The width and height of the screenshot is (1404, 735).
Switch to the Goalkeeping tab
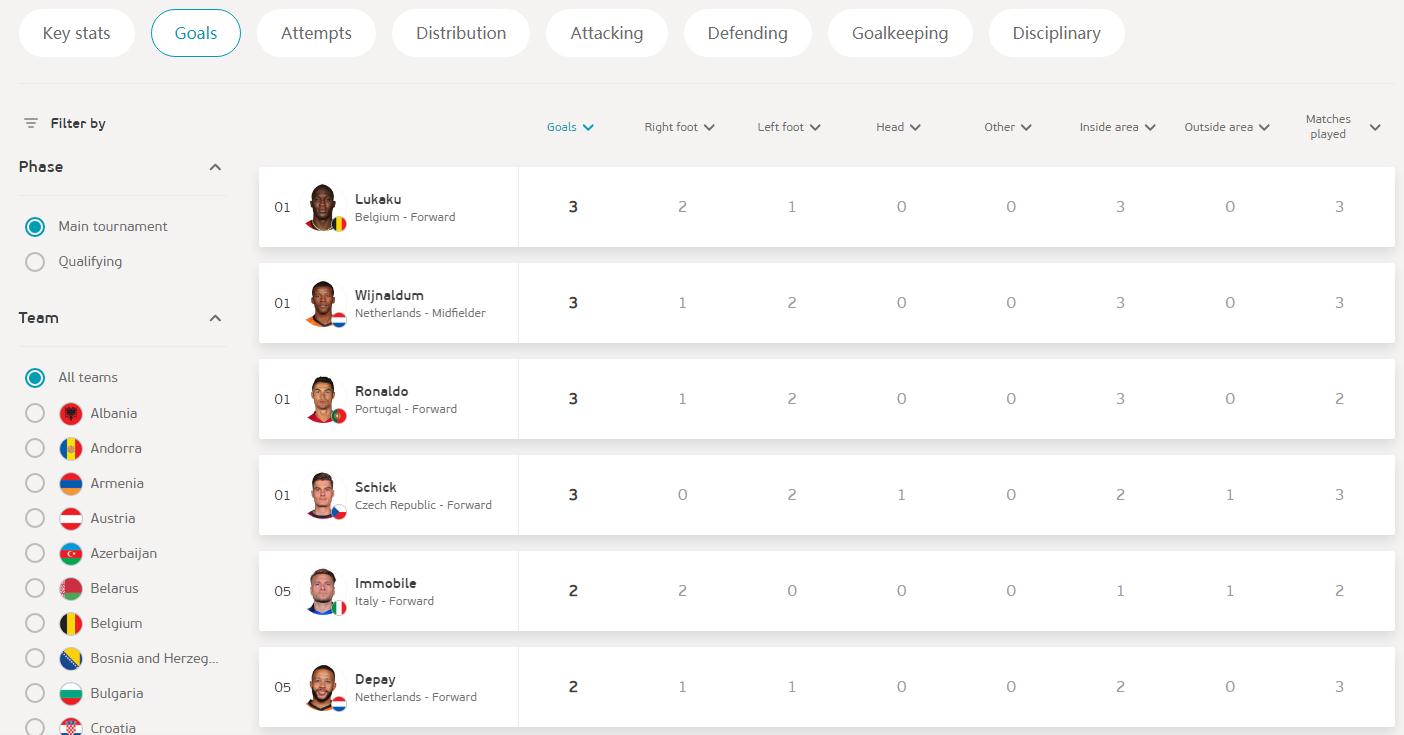(900, 33)
